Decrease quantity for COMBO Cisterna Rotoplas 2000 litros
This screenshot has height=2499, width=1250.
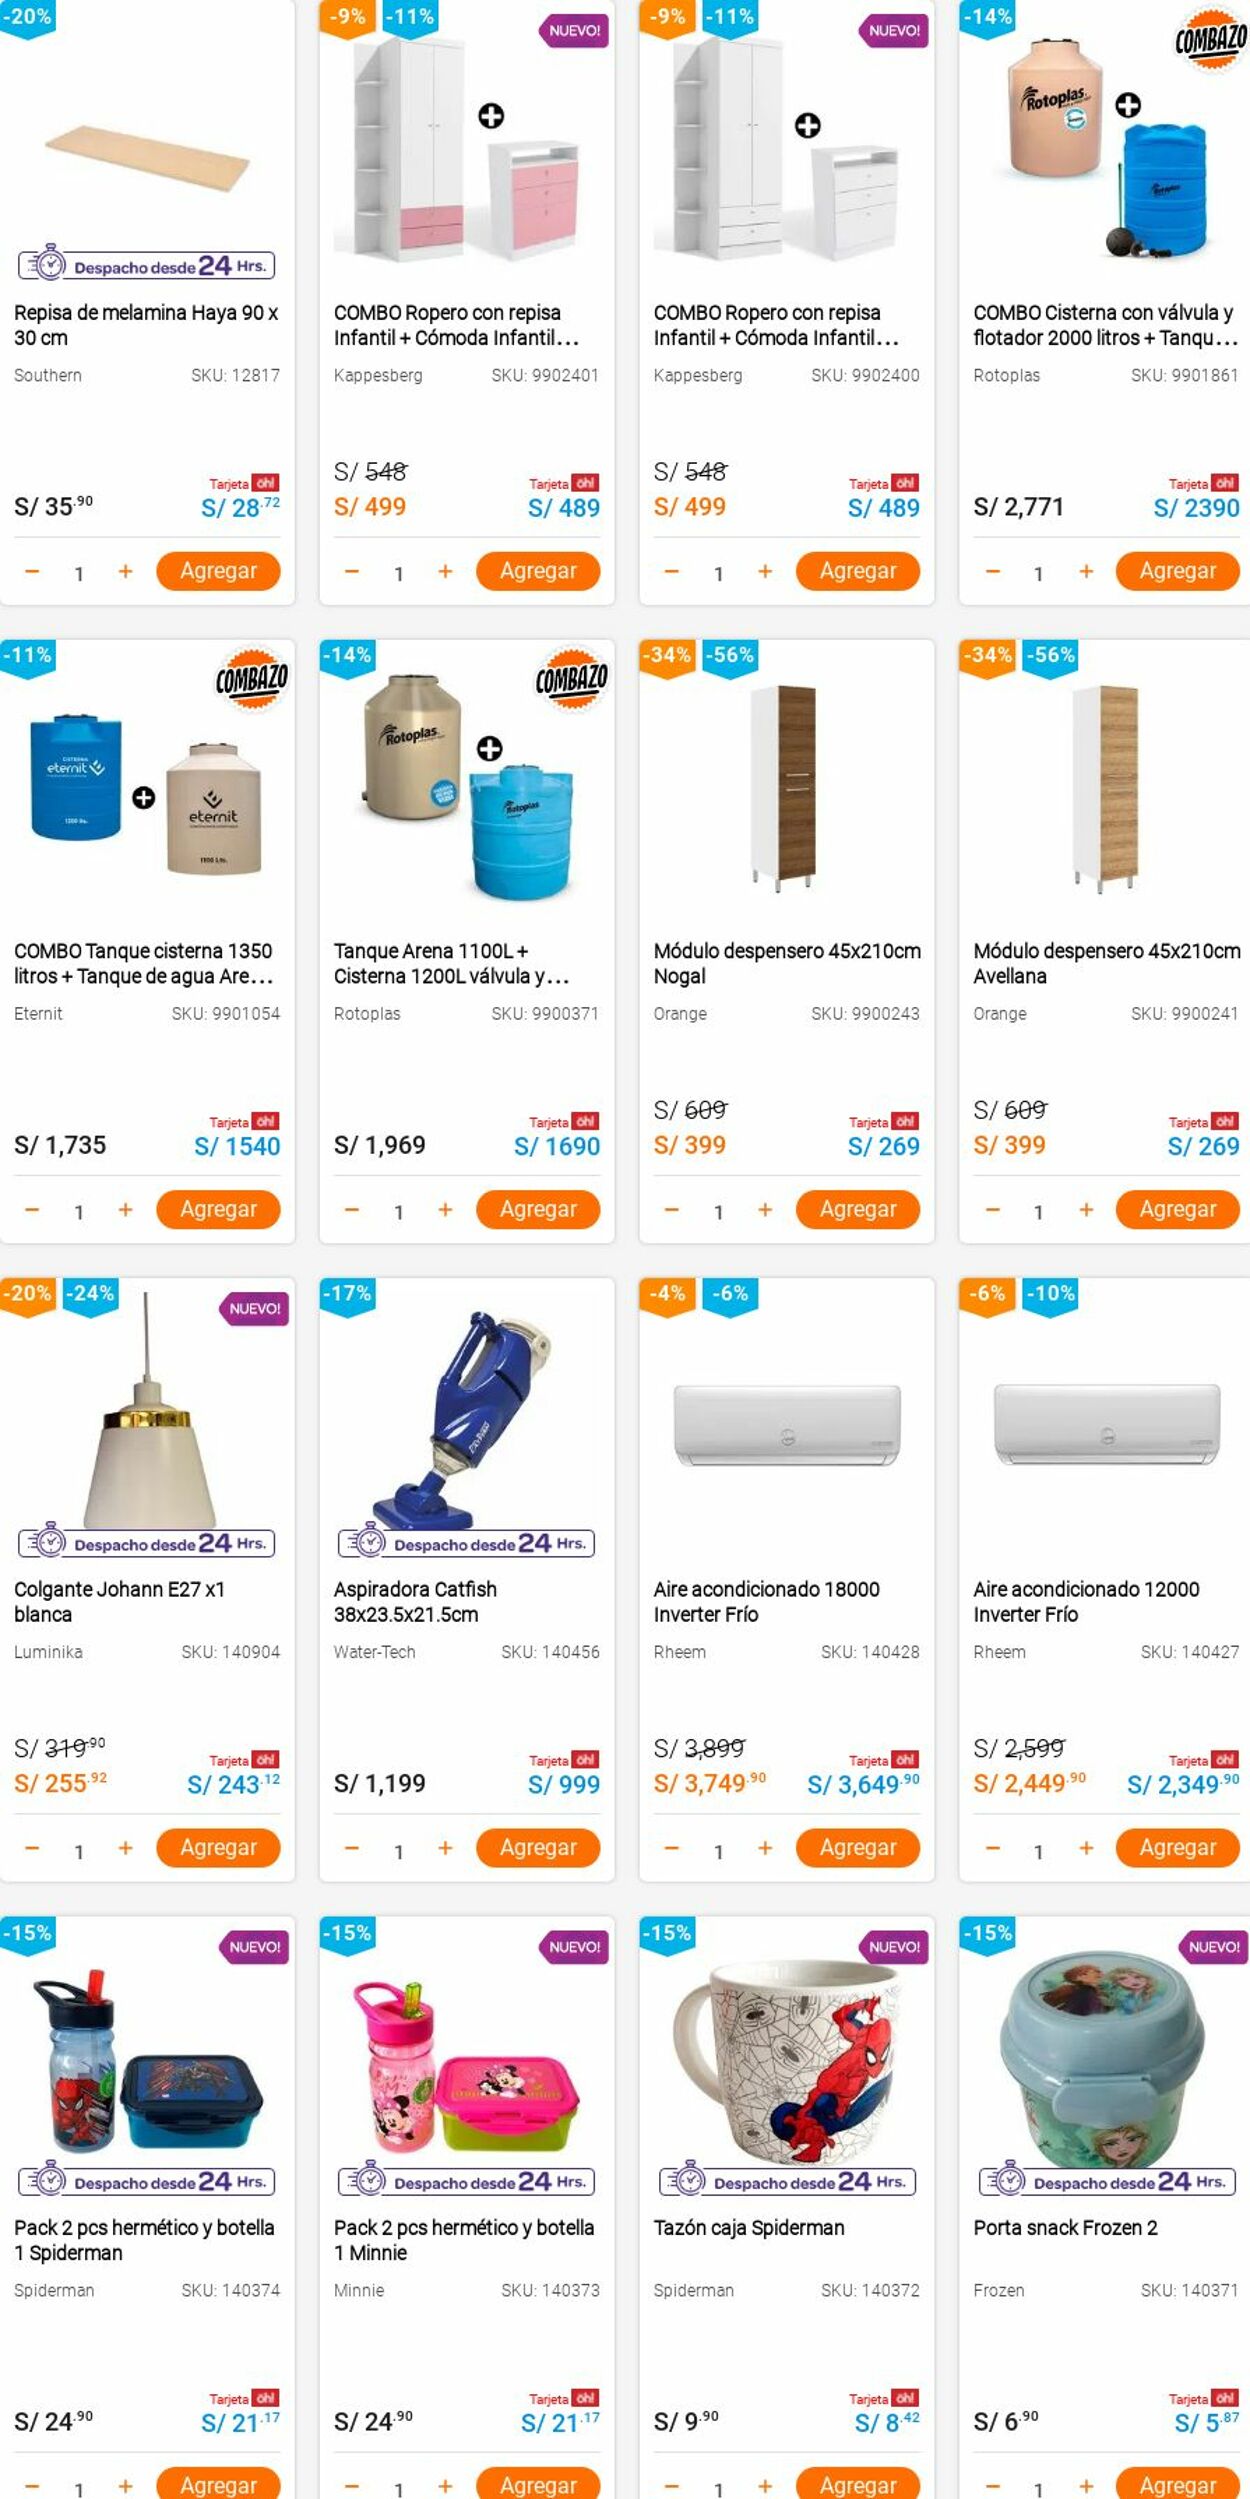992,572
